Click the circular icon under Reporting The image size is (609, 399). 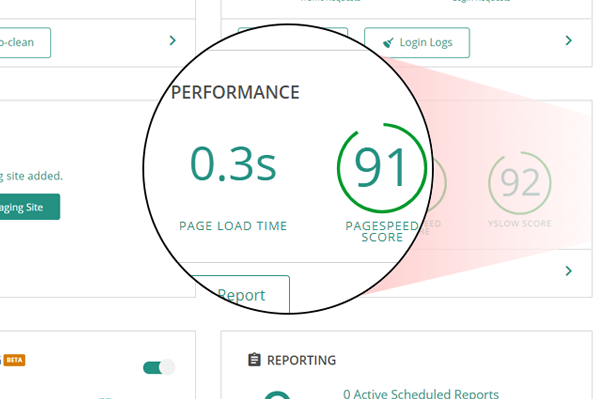coord(277,395)
